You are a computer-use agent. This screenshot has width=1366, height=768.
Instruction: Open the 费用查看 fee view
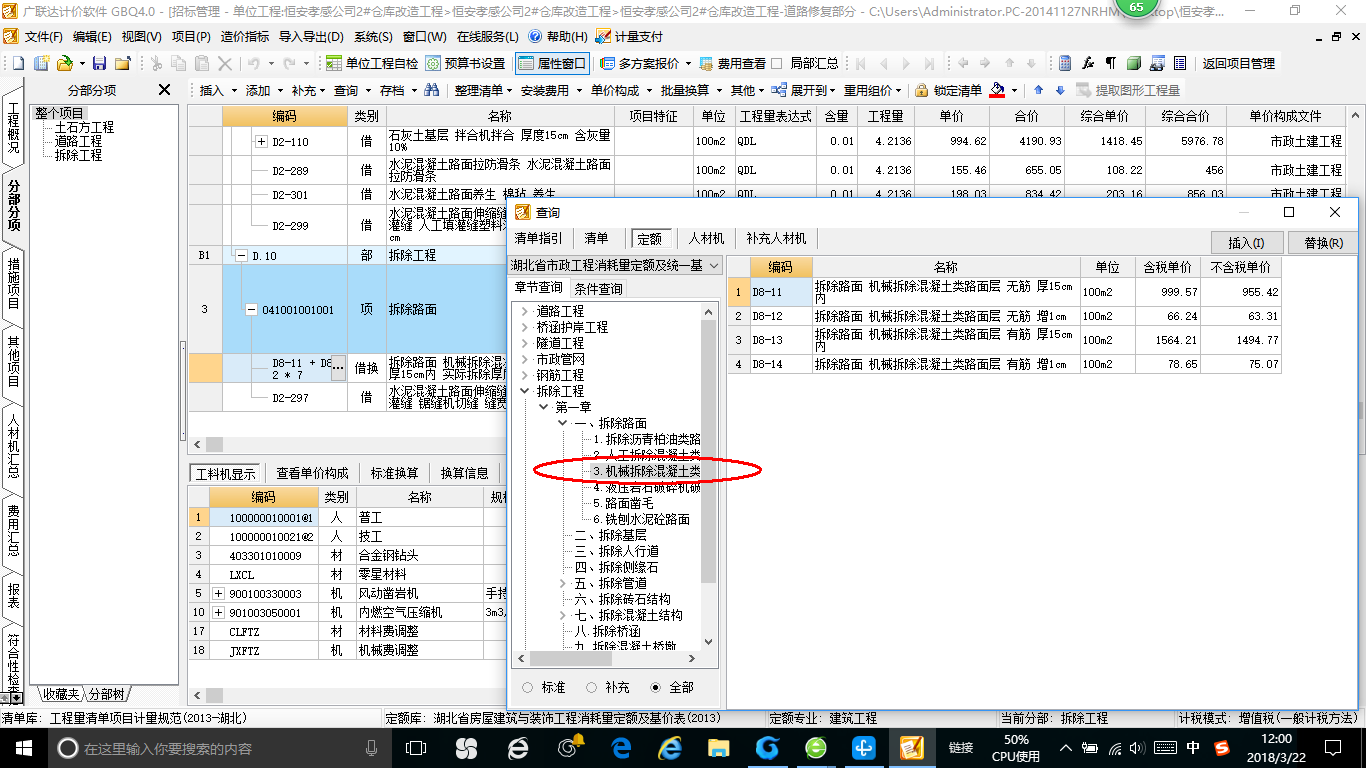click(733, 63)
